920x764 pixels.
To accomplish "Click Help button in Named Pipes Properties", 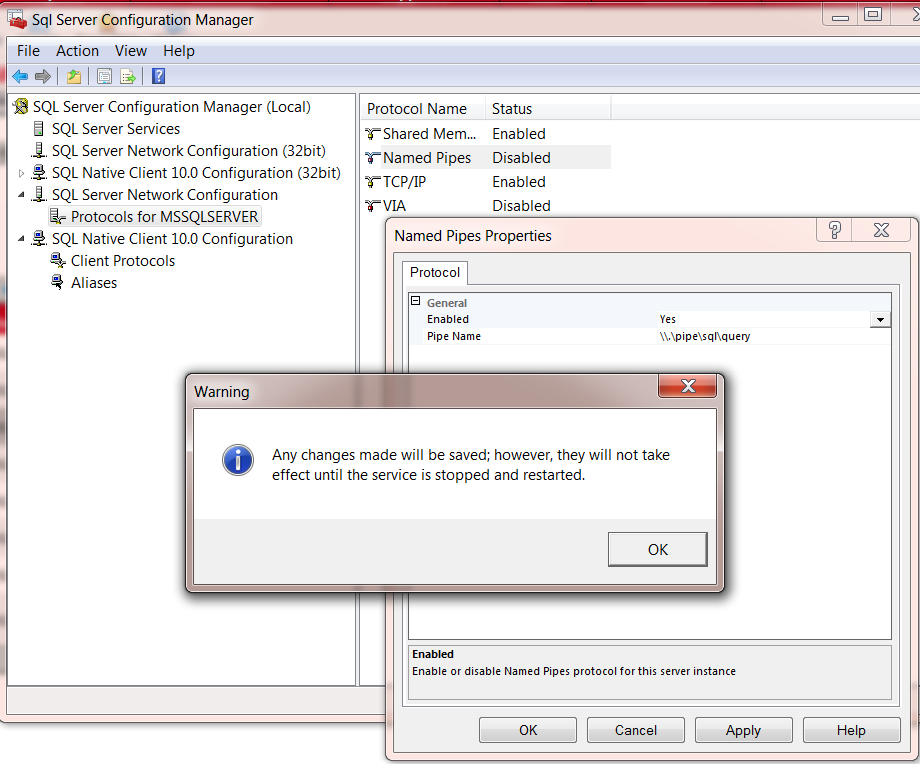I will 851,730.
